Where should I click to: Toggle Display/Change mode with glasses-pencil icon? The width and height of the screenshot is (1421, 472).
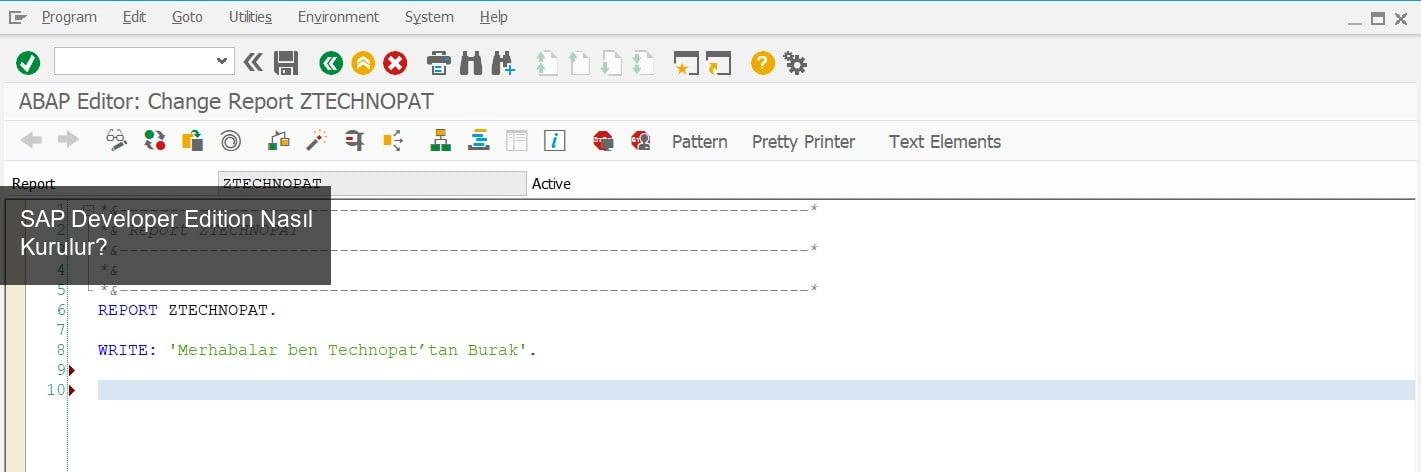pos(117,141)
